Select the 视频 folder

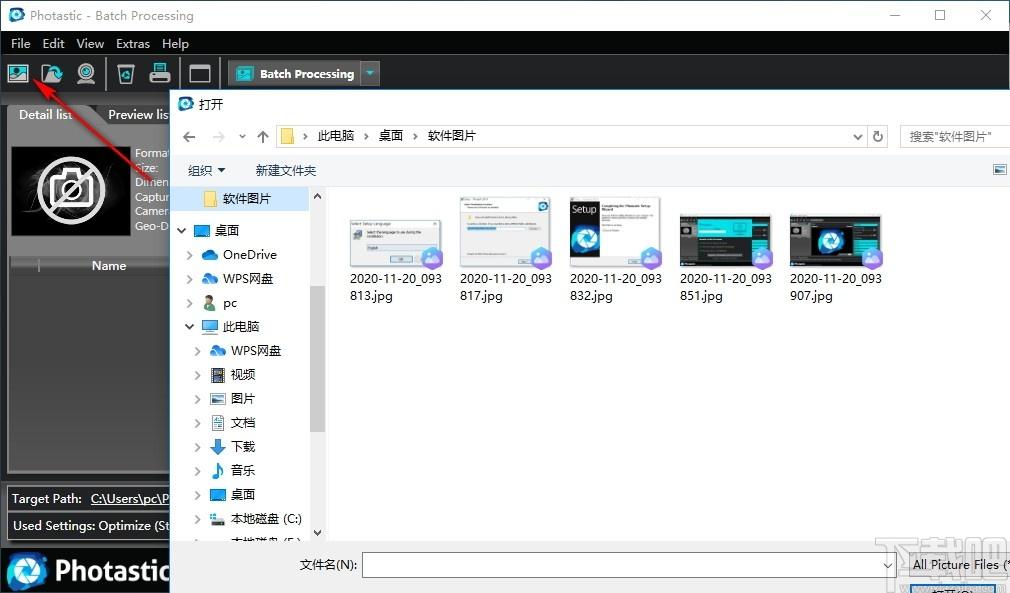click(x=242, y=375)
